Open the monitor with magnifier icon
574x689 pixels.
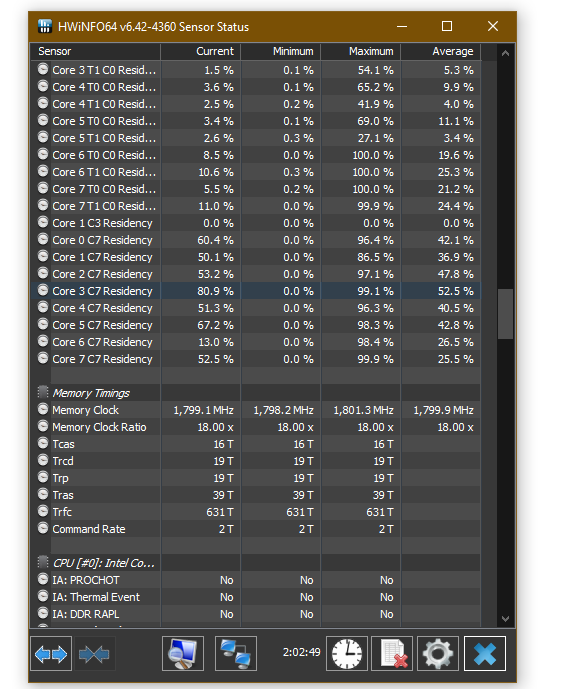pyautogui.click(x=183, y=654)
